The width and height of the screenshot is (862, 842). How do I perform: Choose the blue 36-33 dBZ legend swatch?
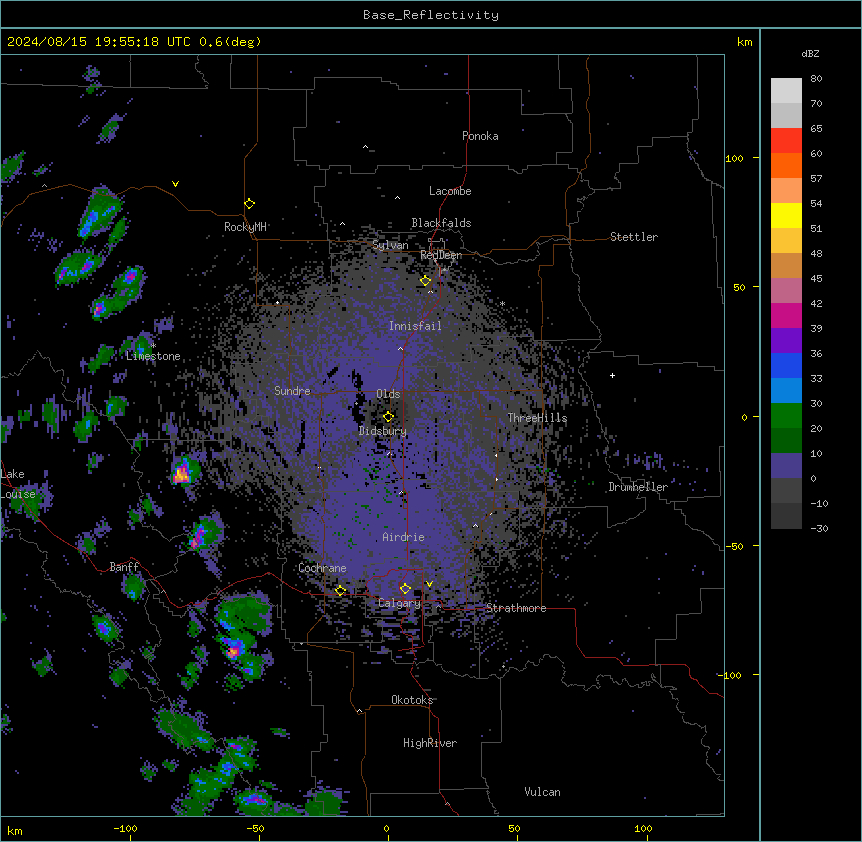(786, 365)
